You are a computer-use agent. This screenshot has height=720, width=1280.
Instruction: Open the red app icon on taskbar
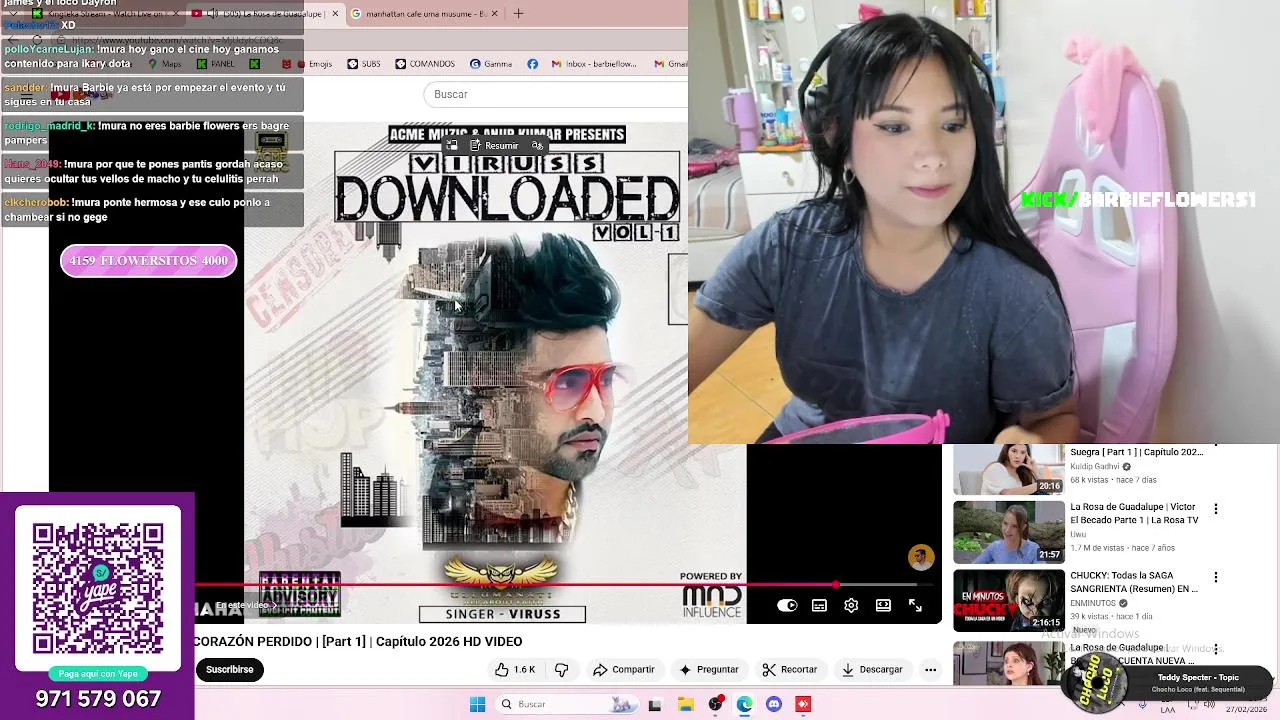(803, 704)
